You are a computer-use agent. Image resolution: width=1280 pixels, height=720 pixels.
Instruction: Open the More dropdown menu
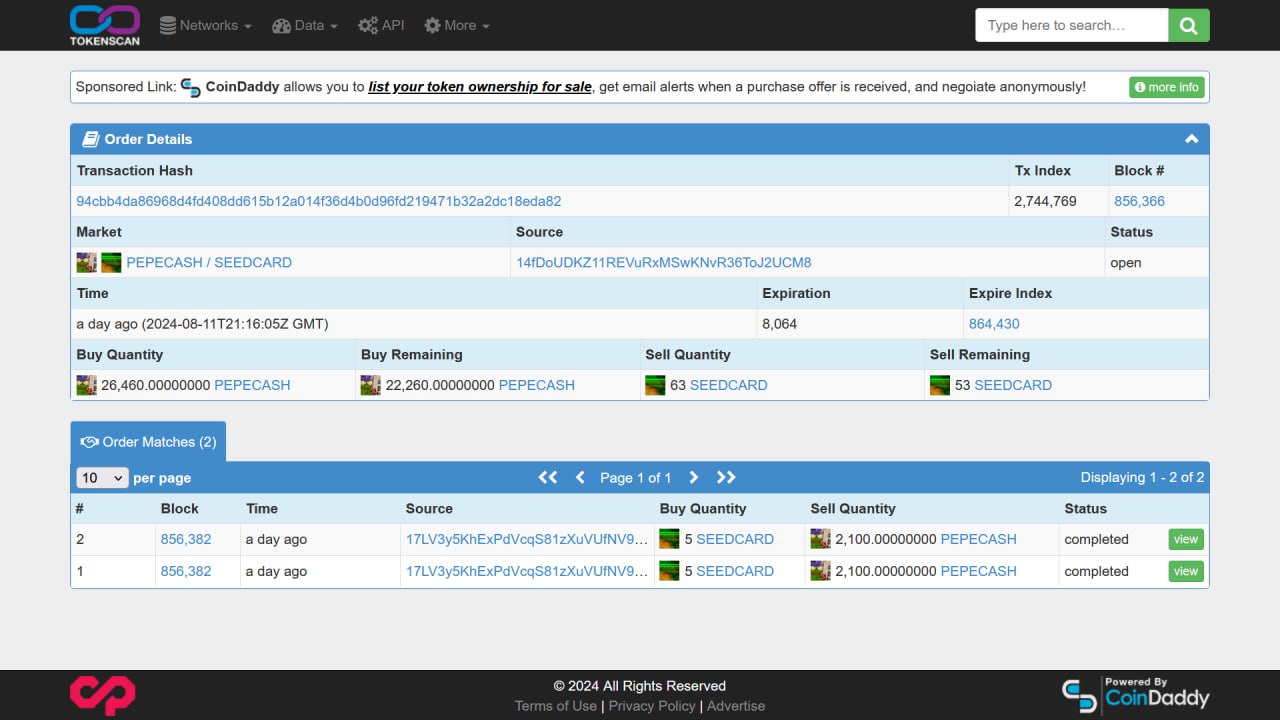click(457, 25)
